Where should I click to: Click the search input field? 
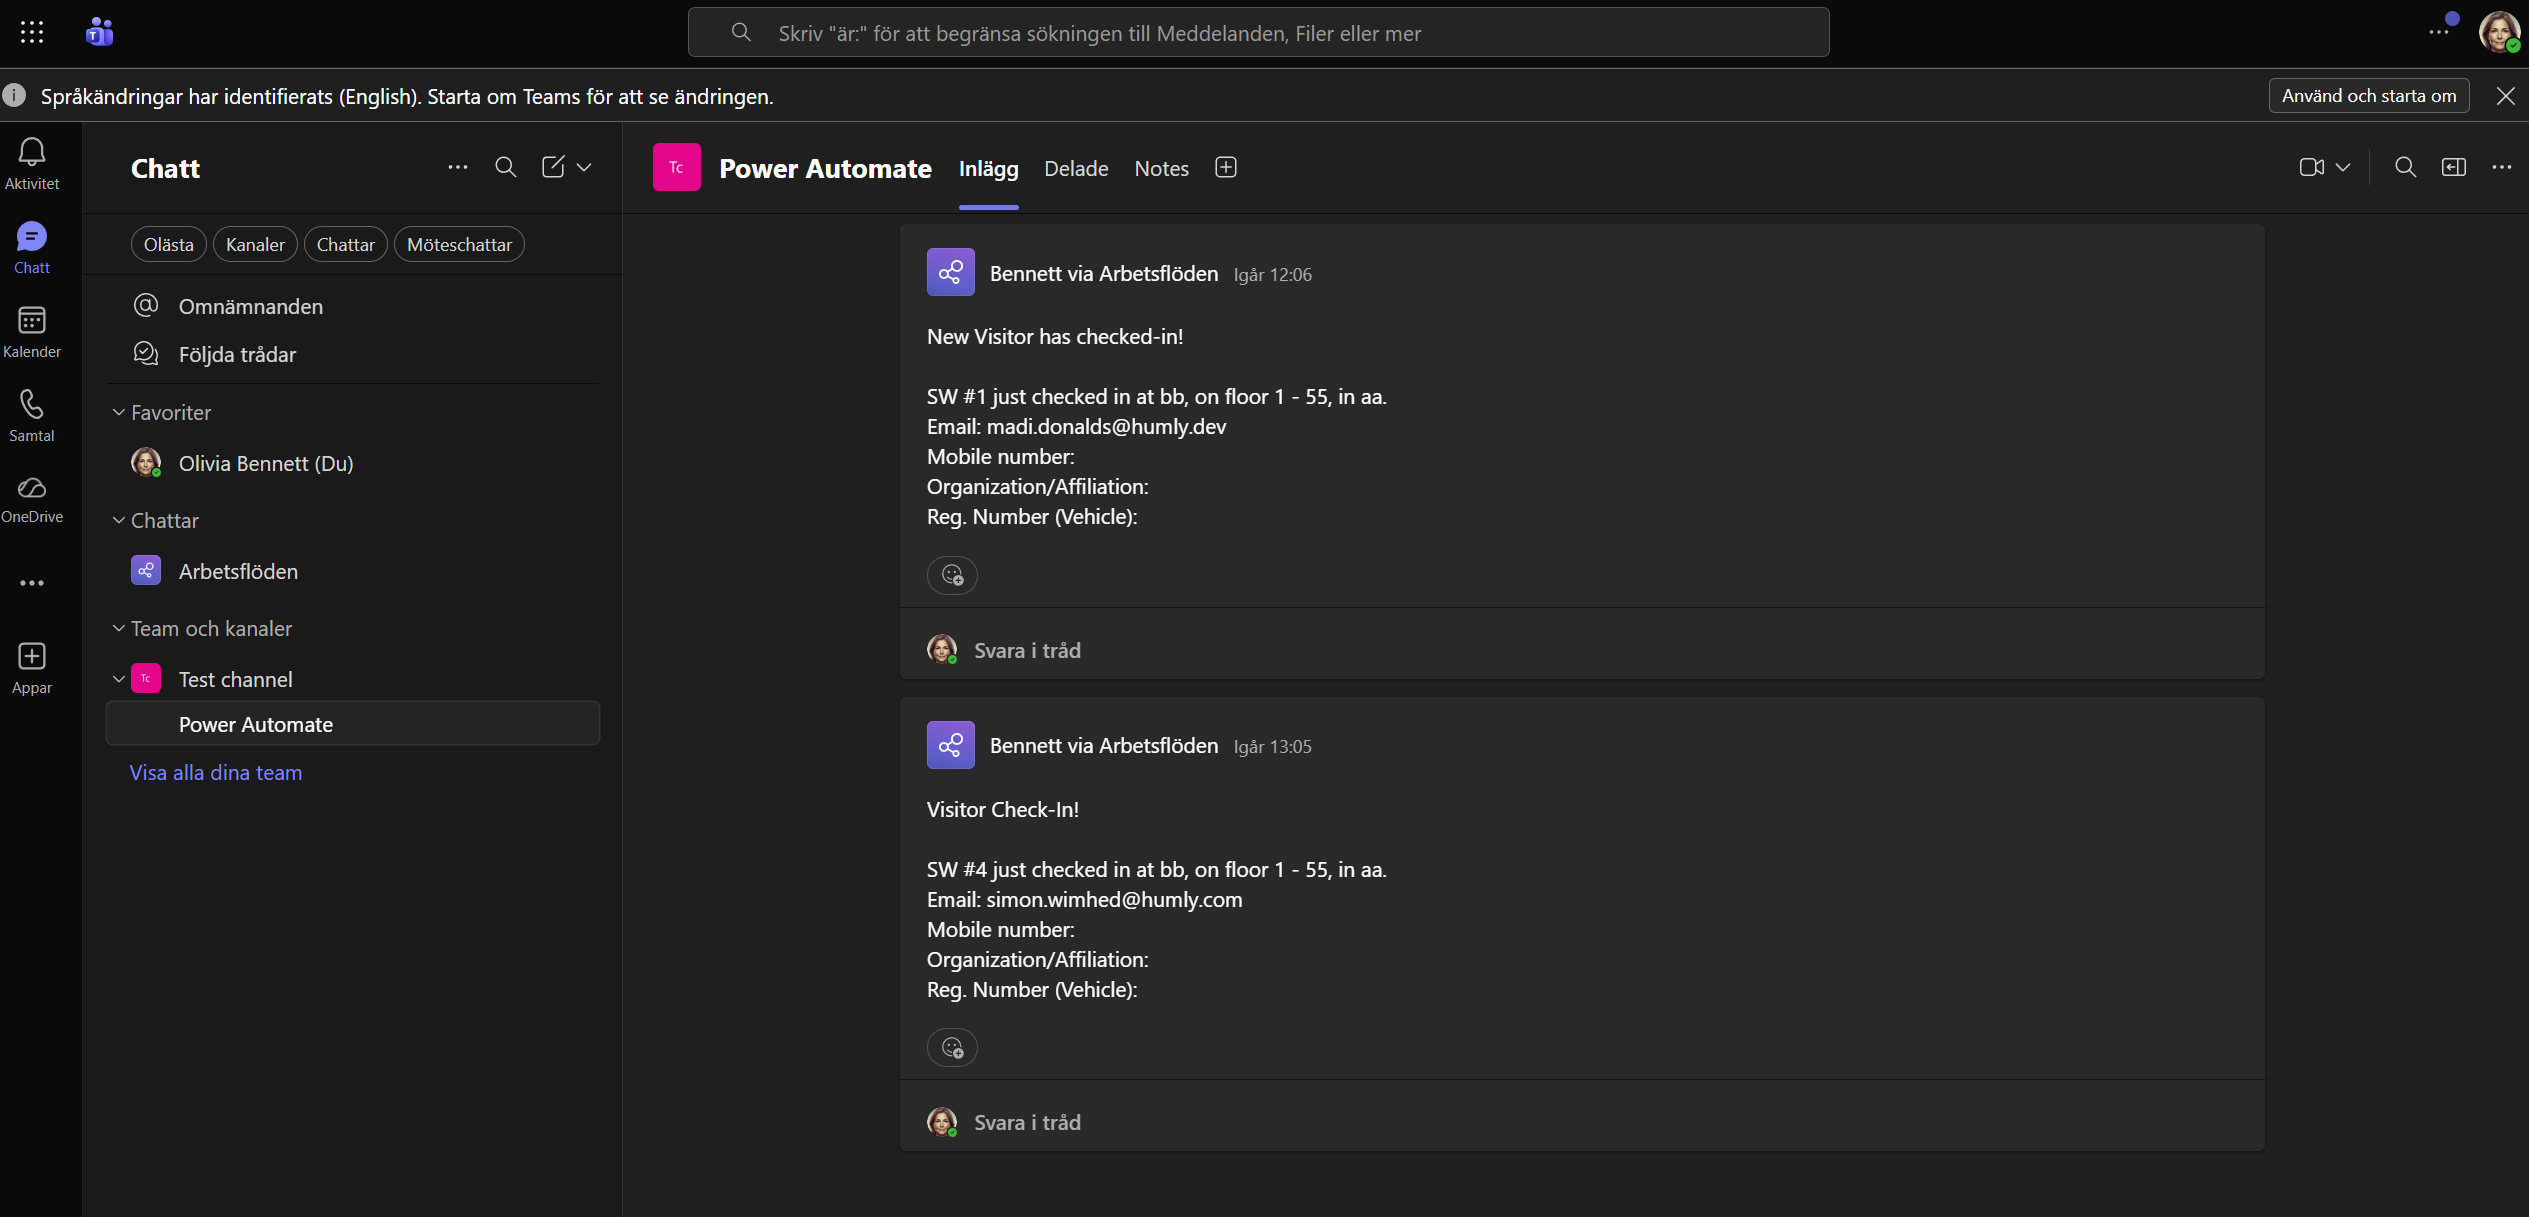click(x=1258, y=33)
